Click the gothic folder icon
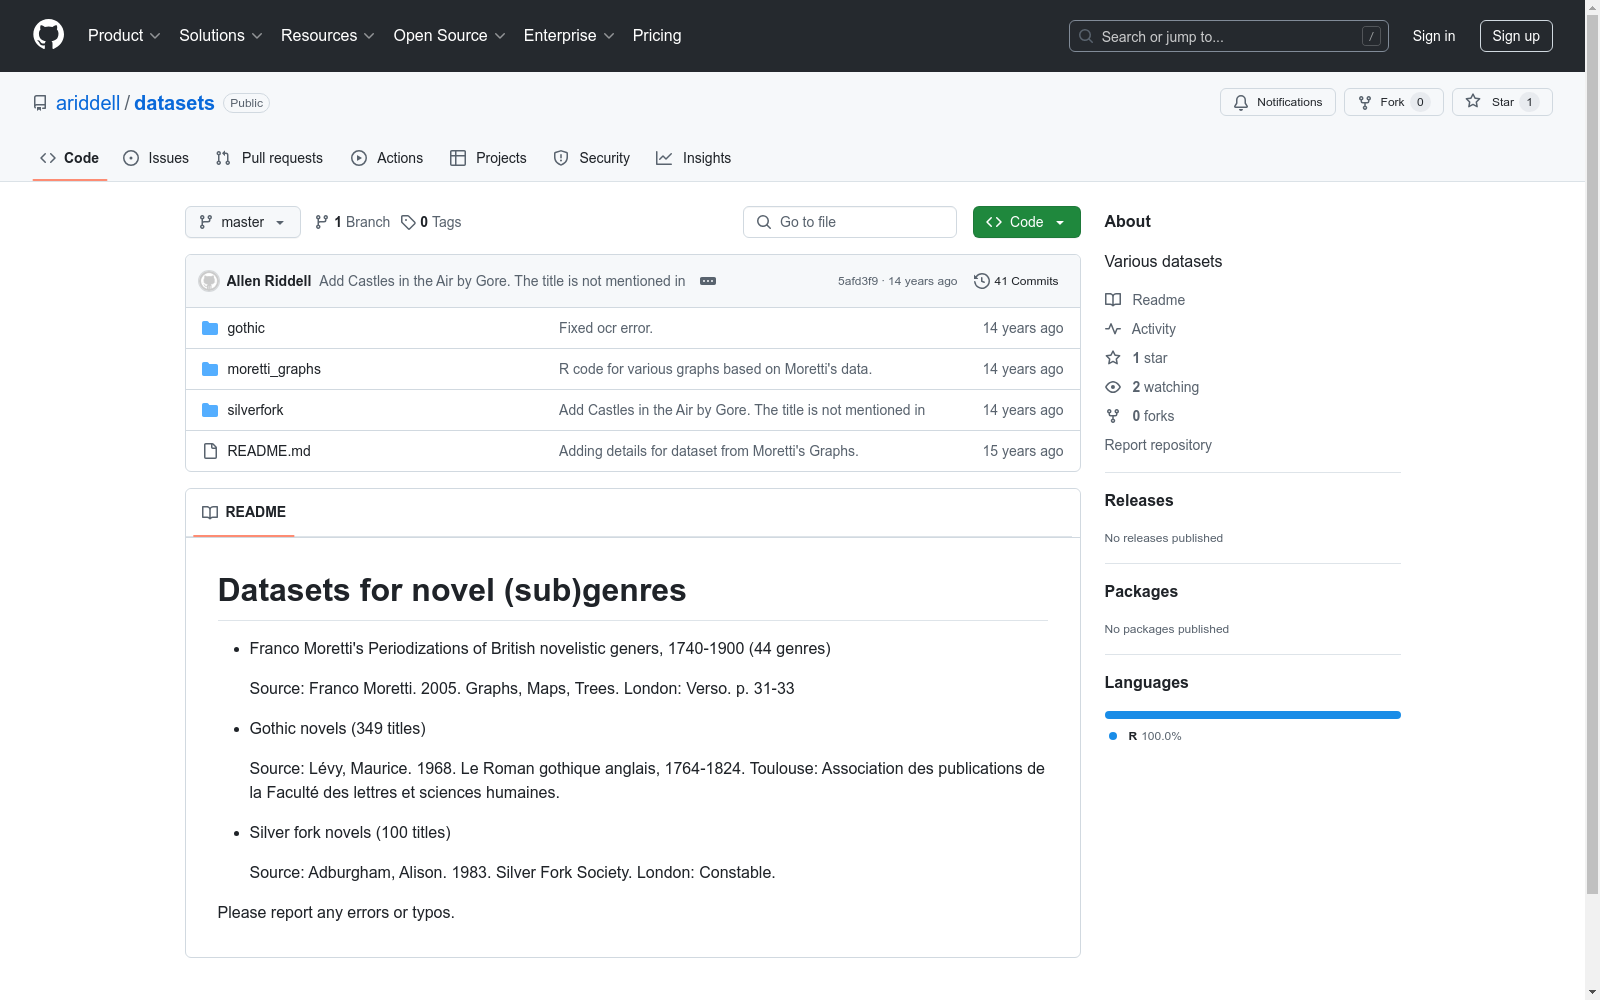1600x1000 pixels. (210, 328)
